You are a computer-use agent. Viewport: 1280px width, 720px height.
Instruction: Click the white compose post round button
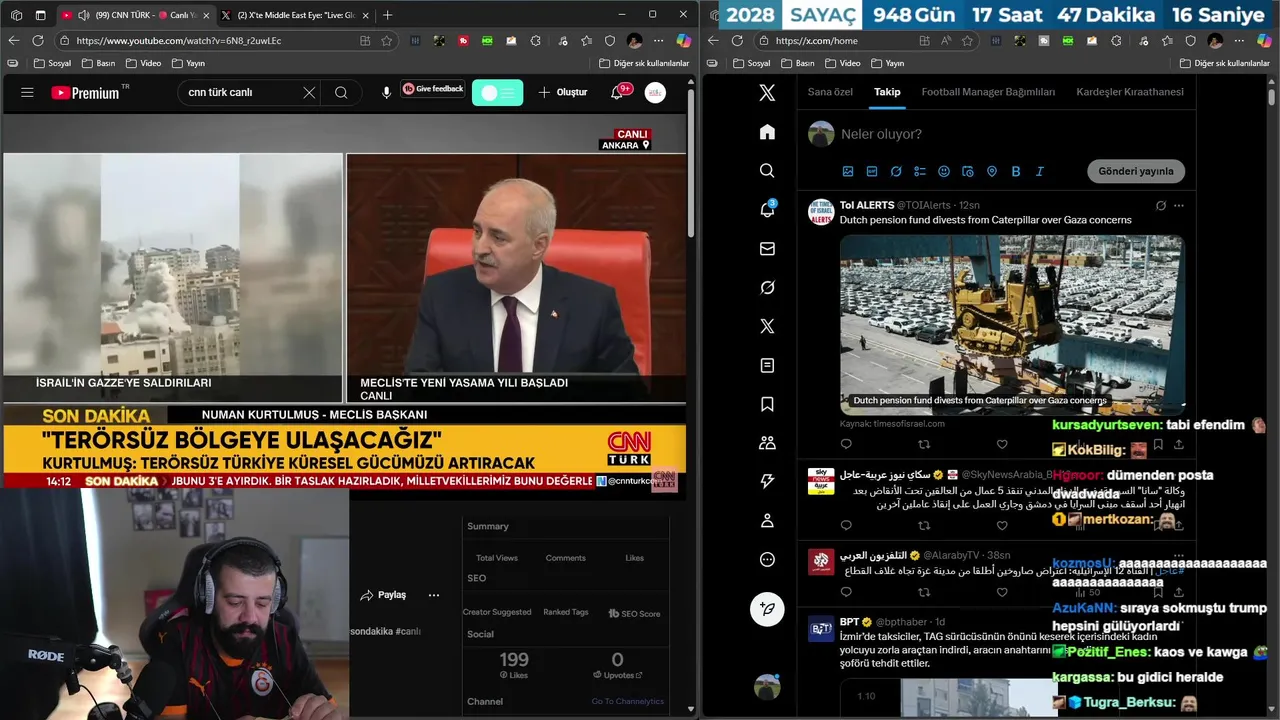point(767,609)
